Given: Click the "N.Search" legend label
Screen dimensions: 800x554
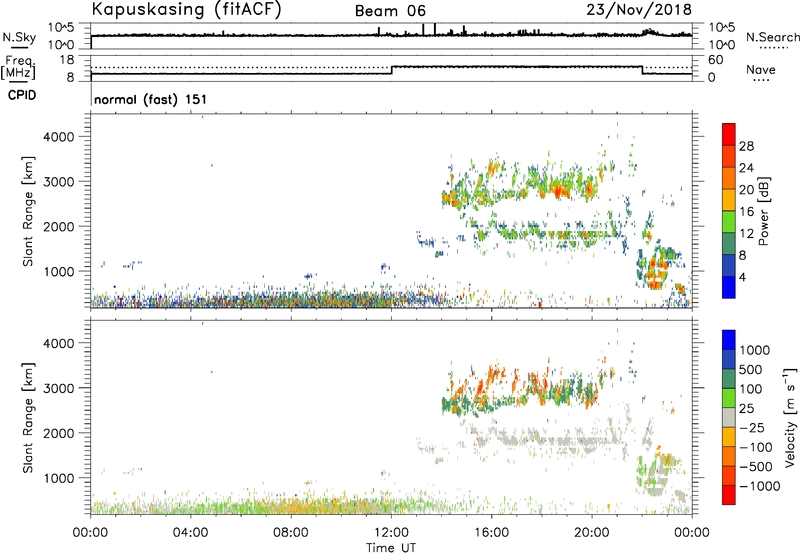Looking at the screenshot, I should coord(773,37).
